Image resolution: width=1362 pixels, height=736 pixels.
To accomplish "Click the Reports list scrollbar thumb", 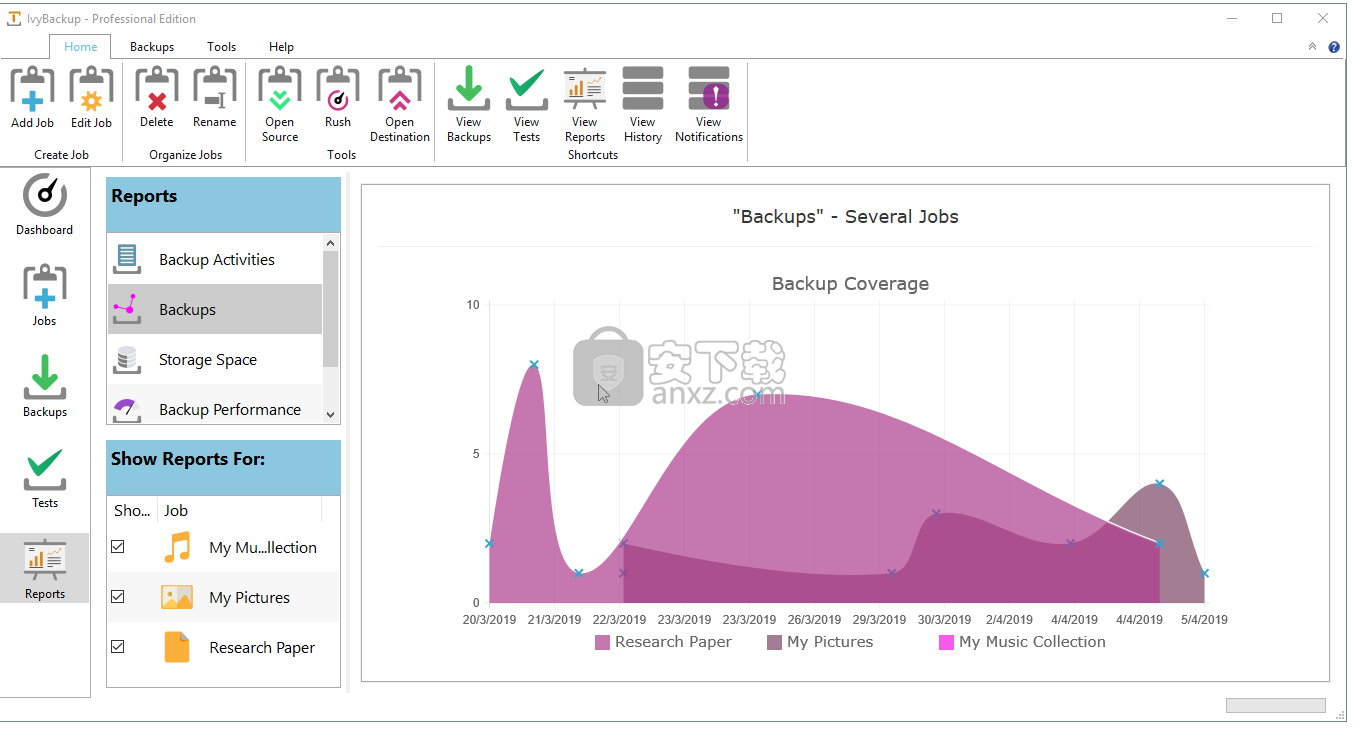I will coord(331,308).
